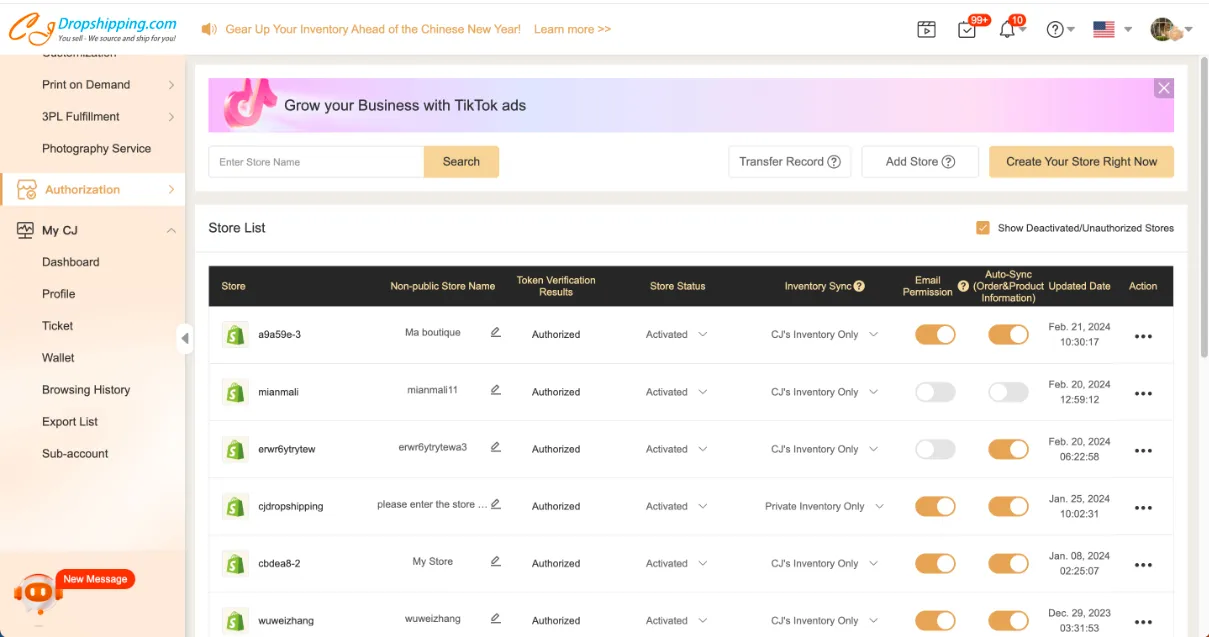Open the country flag language dropdown

tap(1111, 30)
